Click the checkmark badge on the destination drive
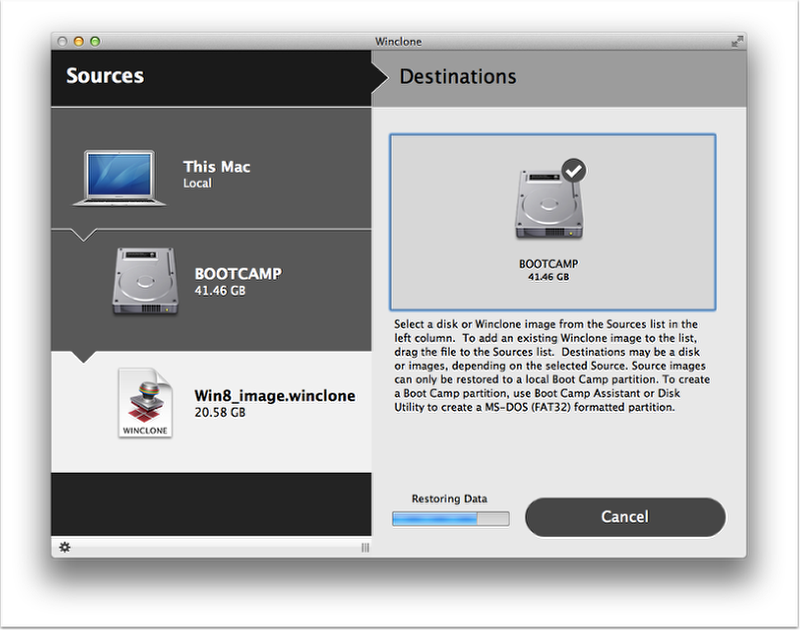 coord(573,170)
